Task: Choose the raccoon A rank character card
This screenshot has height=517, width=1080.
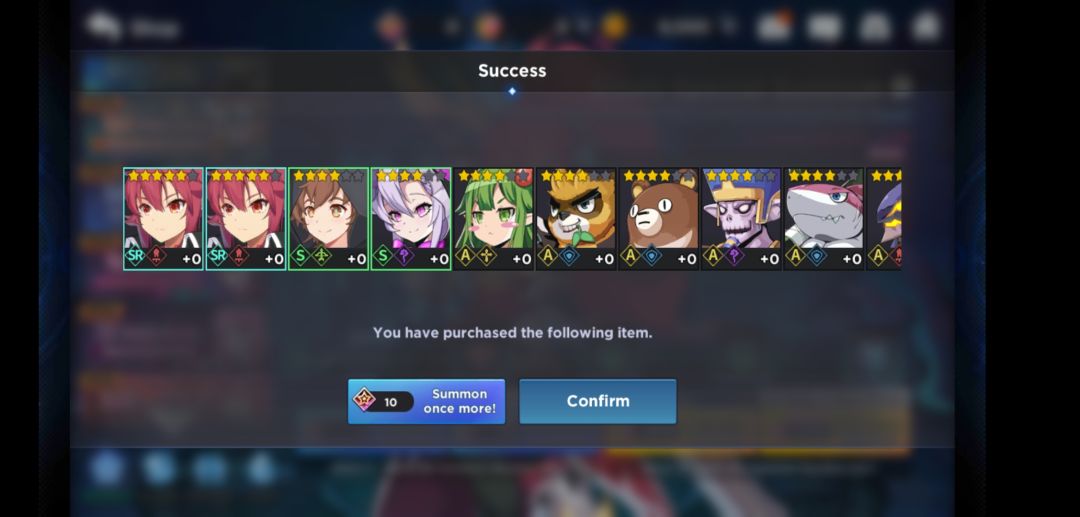Action: [x=577, y=219]
